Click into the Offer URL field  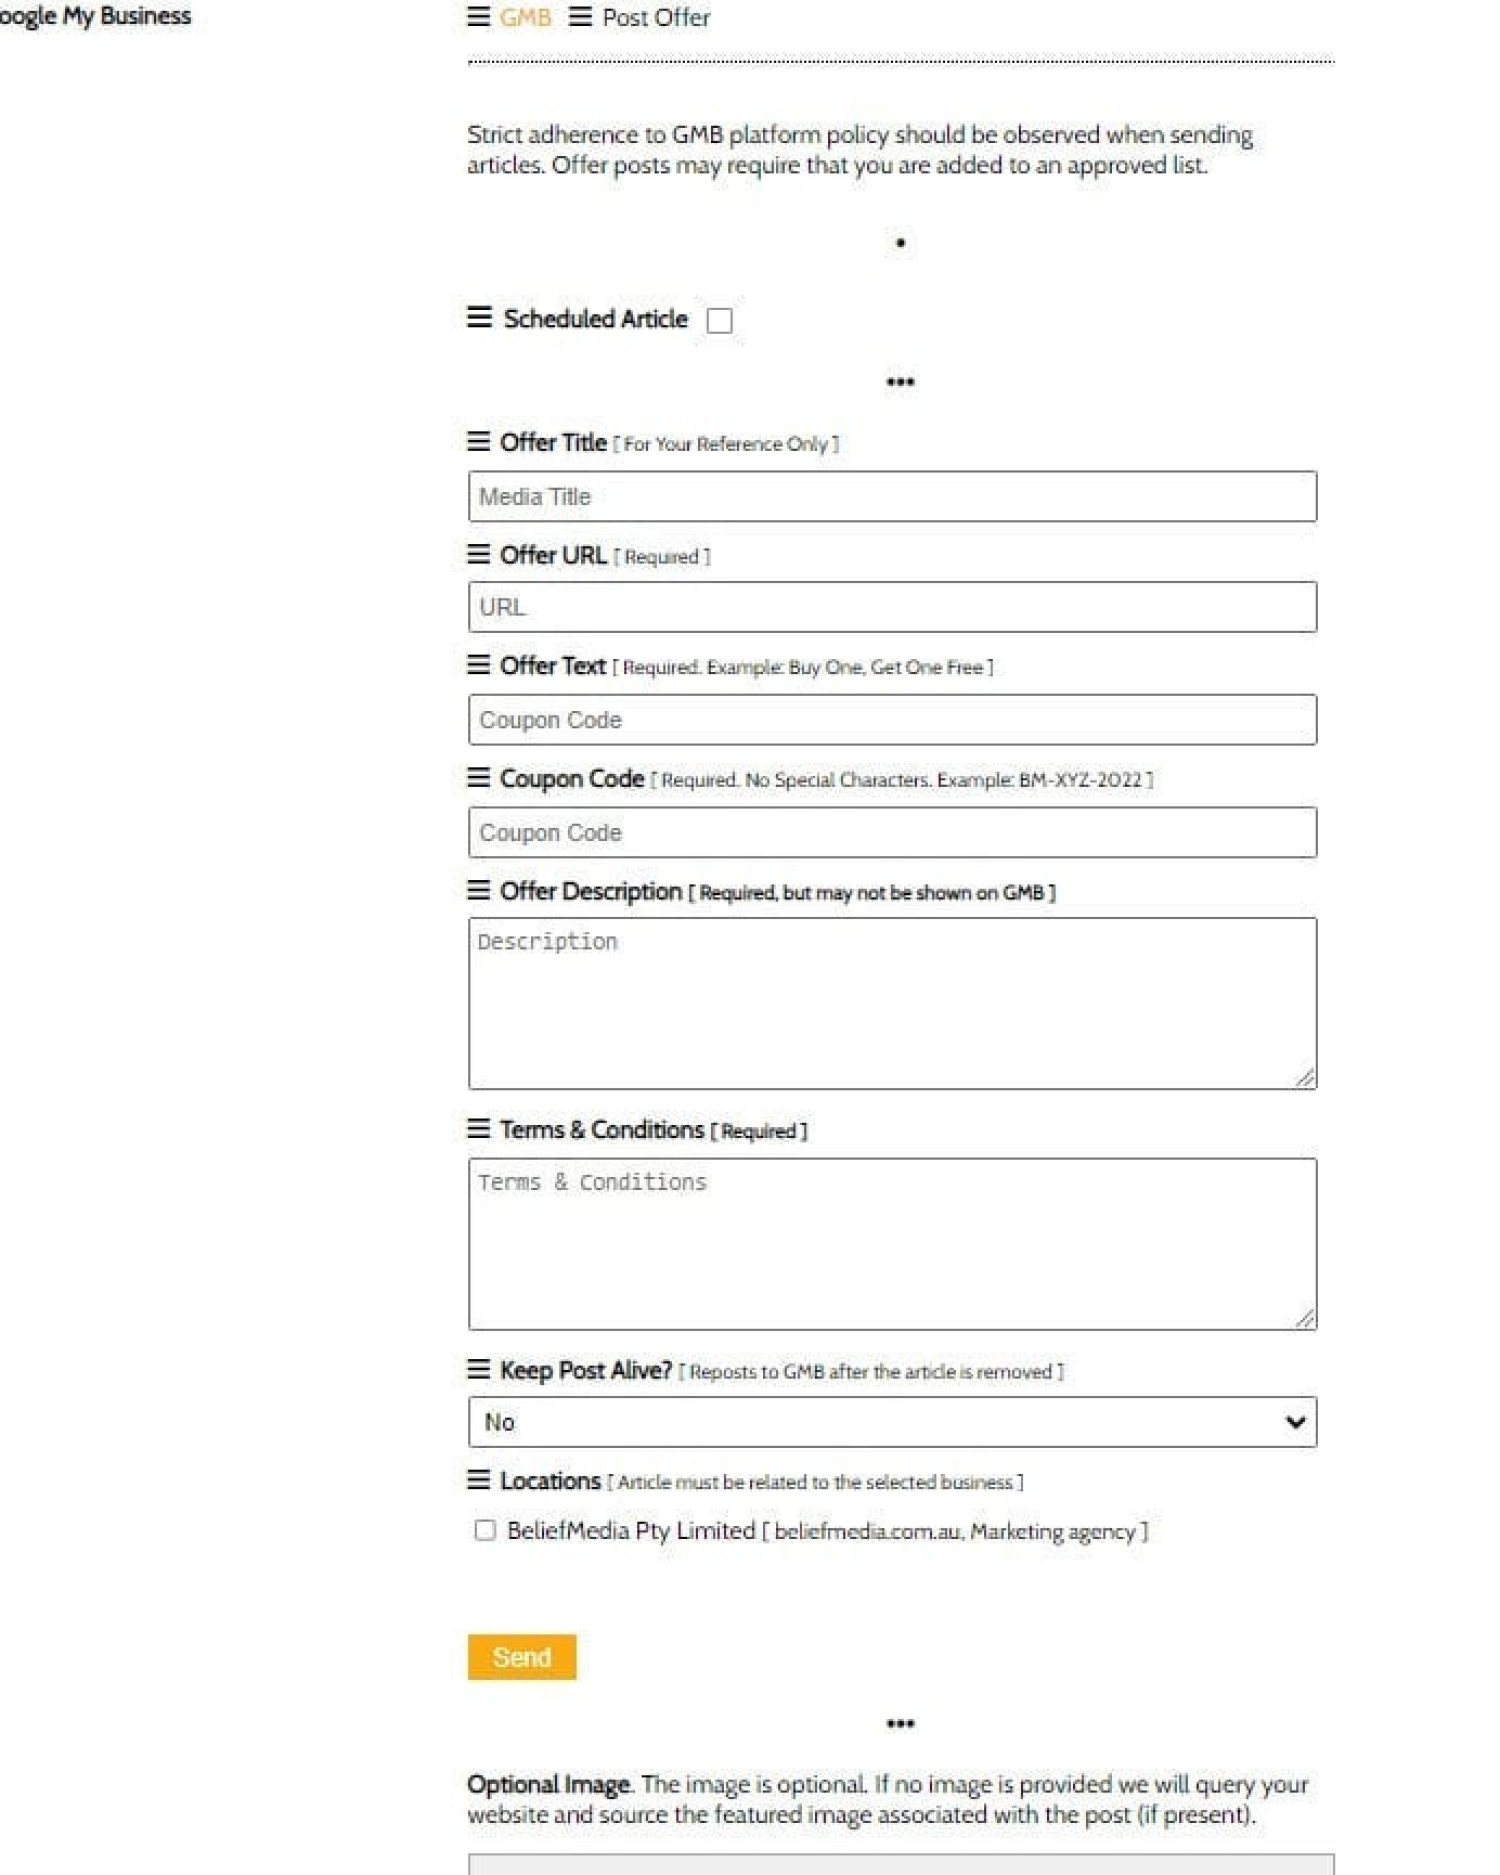892,607
